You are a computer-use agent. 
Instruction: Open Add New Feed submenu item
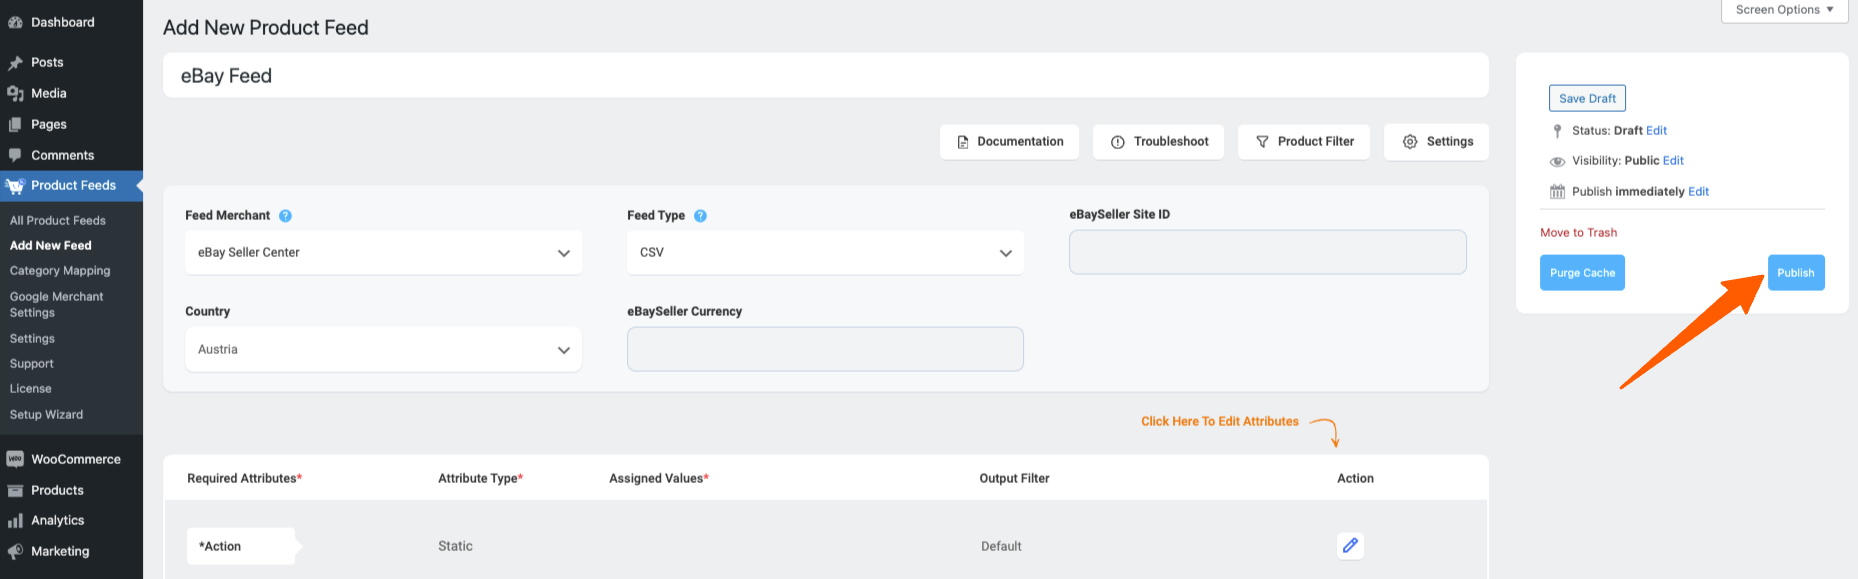[x=51, y=246]
